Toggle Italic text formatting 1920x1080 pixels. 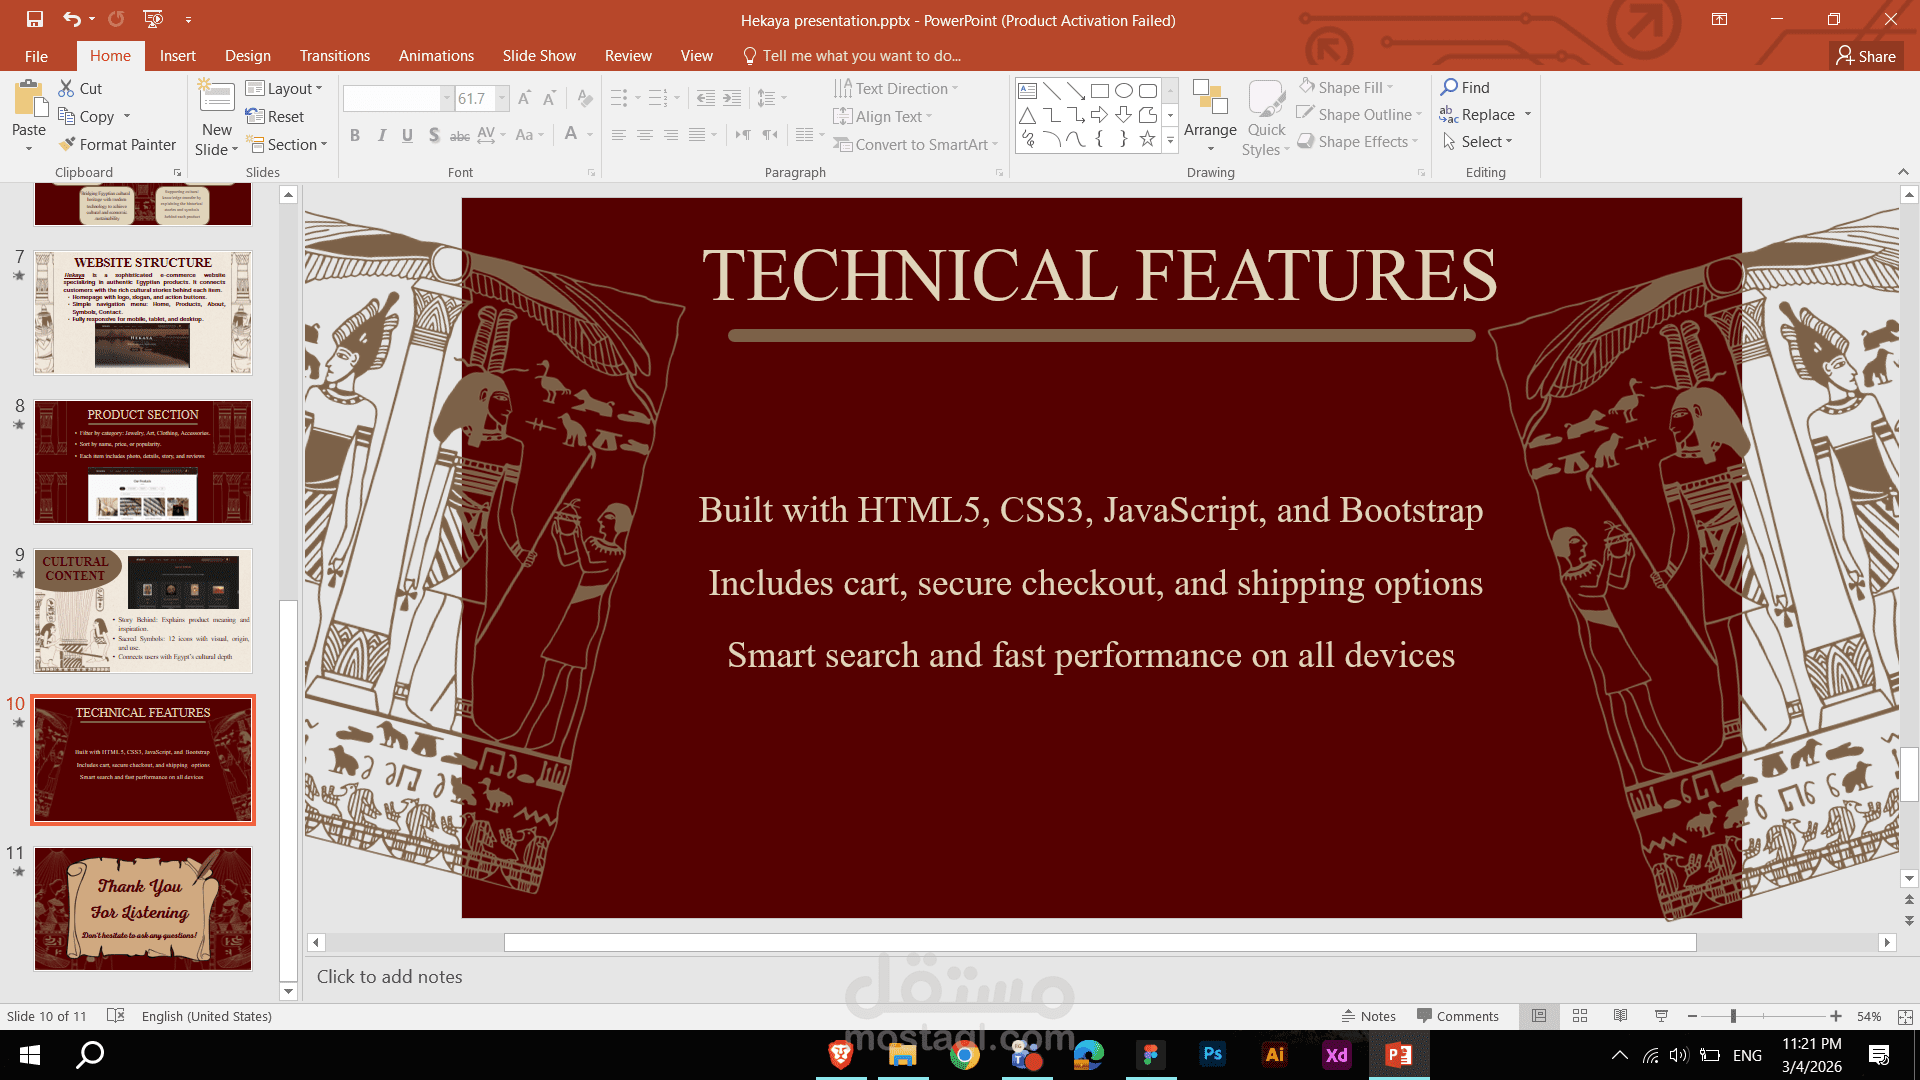pyautogui.click(x=381, y=135)
